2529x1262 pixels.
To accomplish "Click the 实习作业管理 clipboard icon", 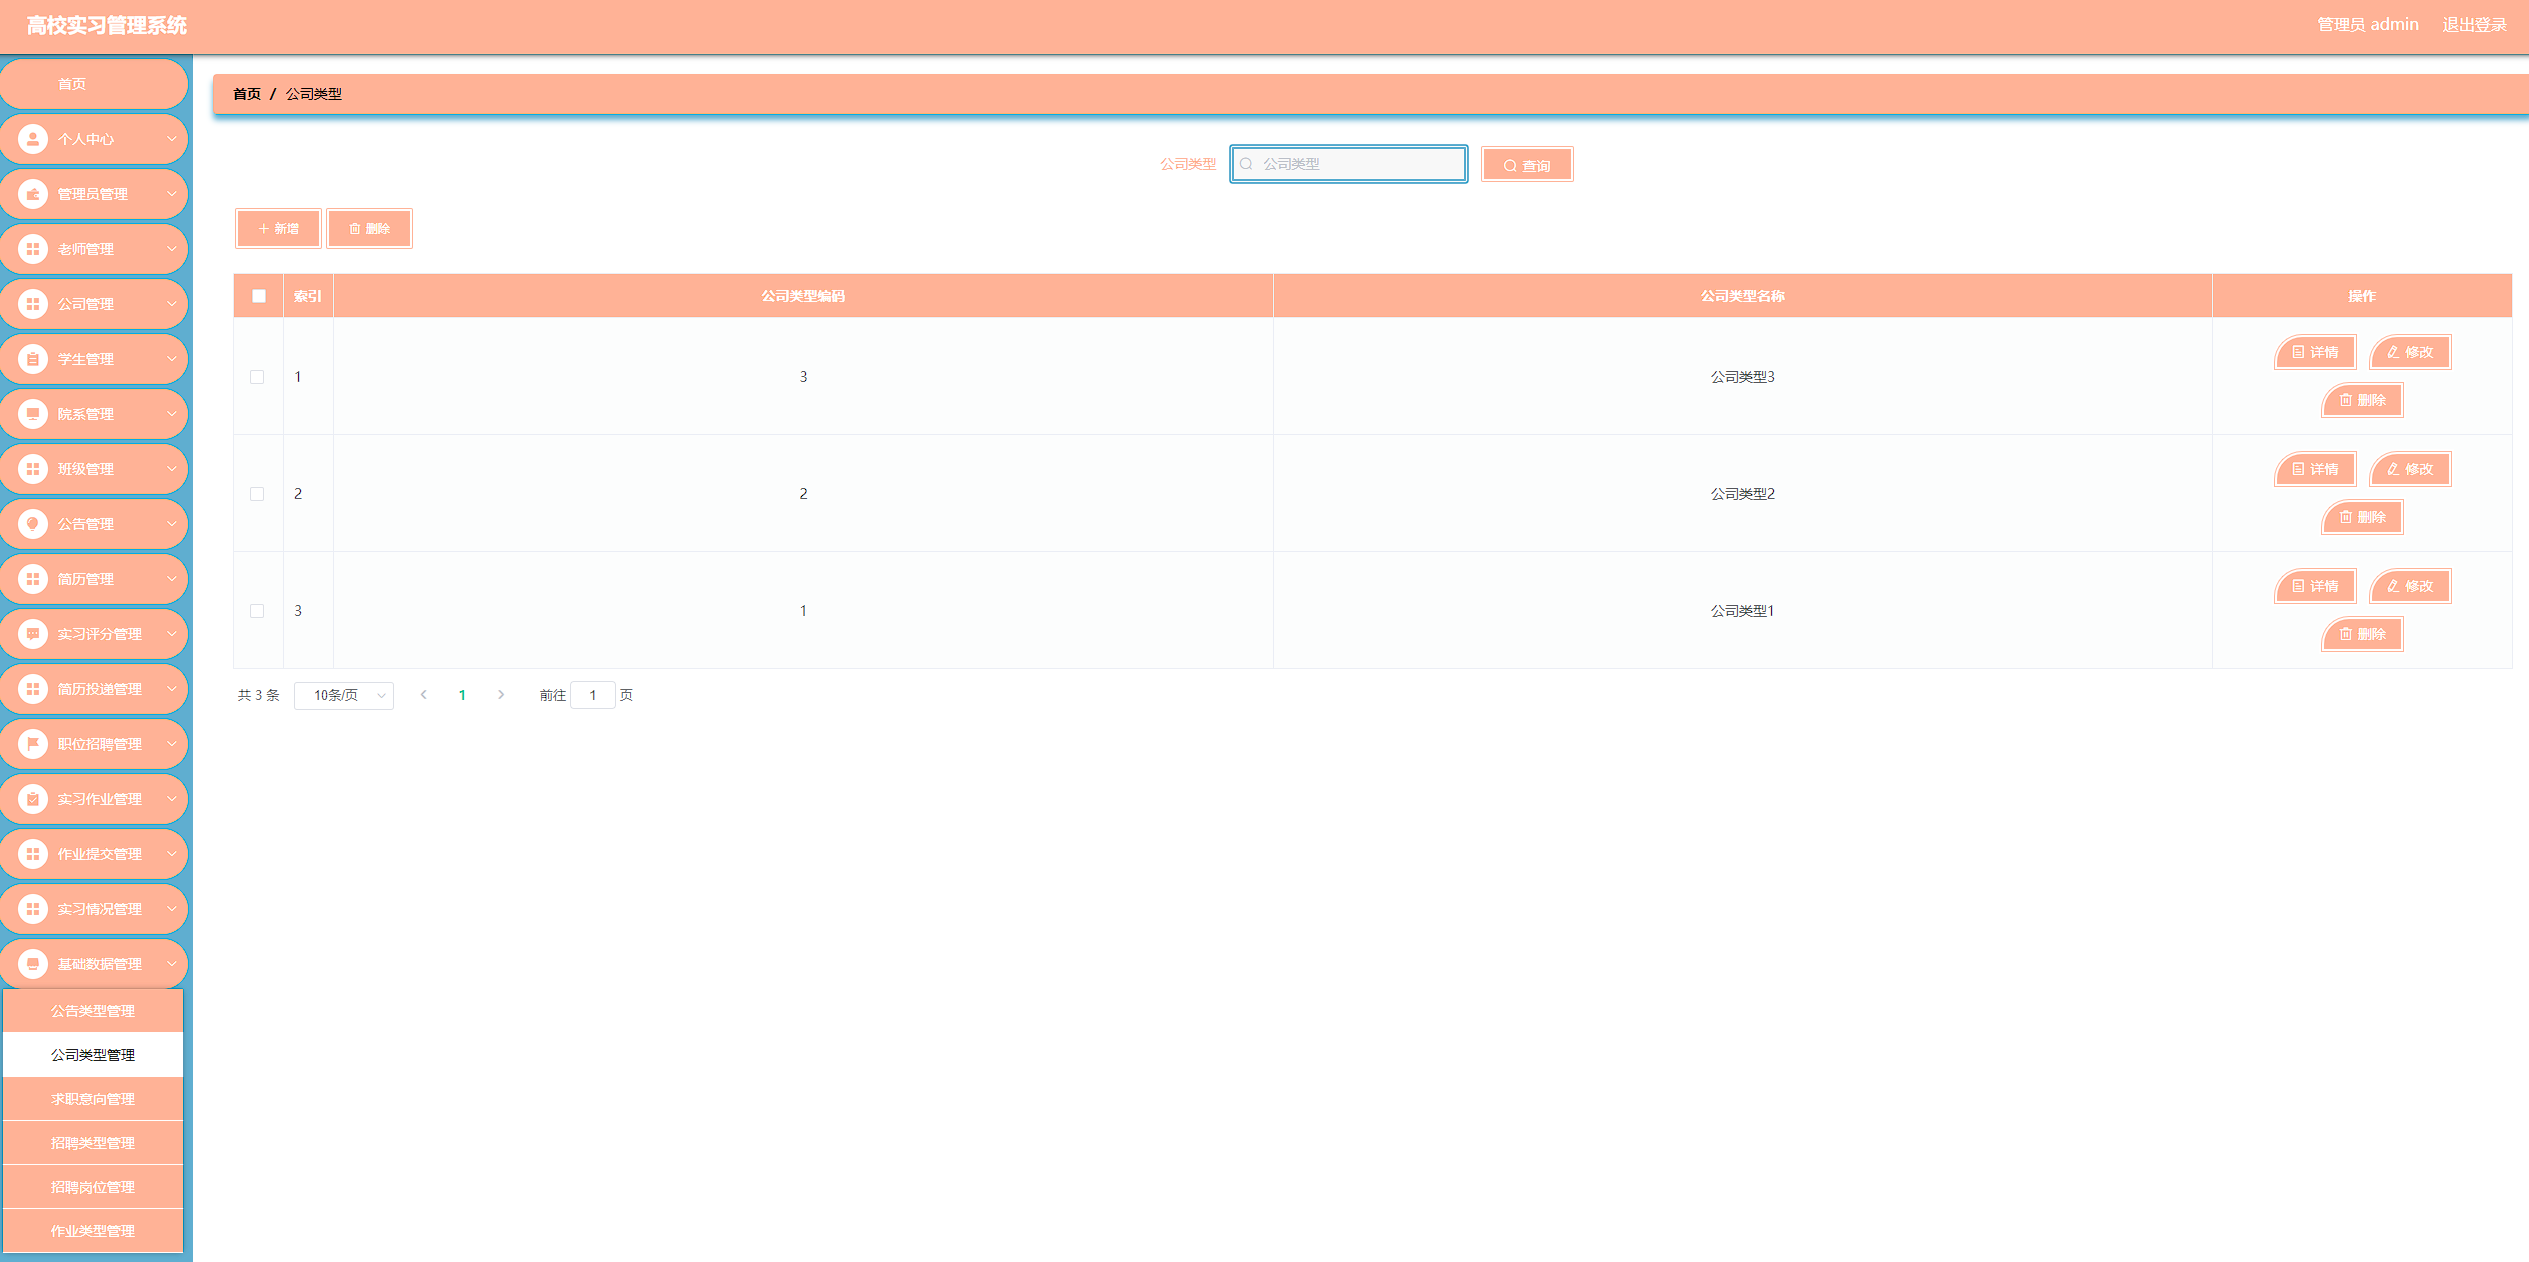I will [x=33, y=799].
